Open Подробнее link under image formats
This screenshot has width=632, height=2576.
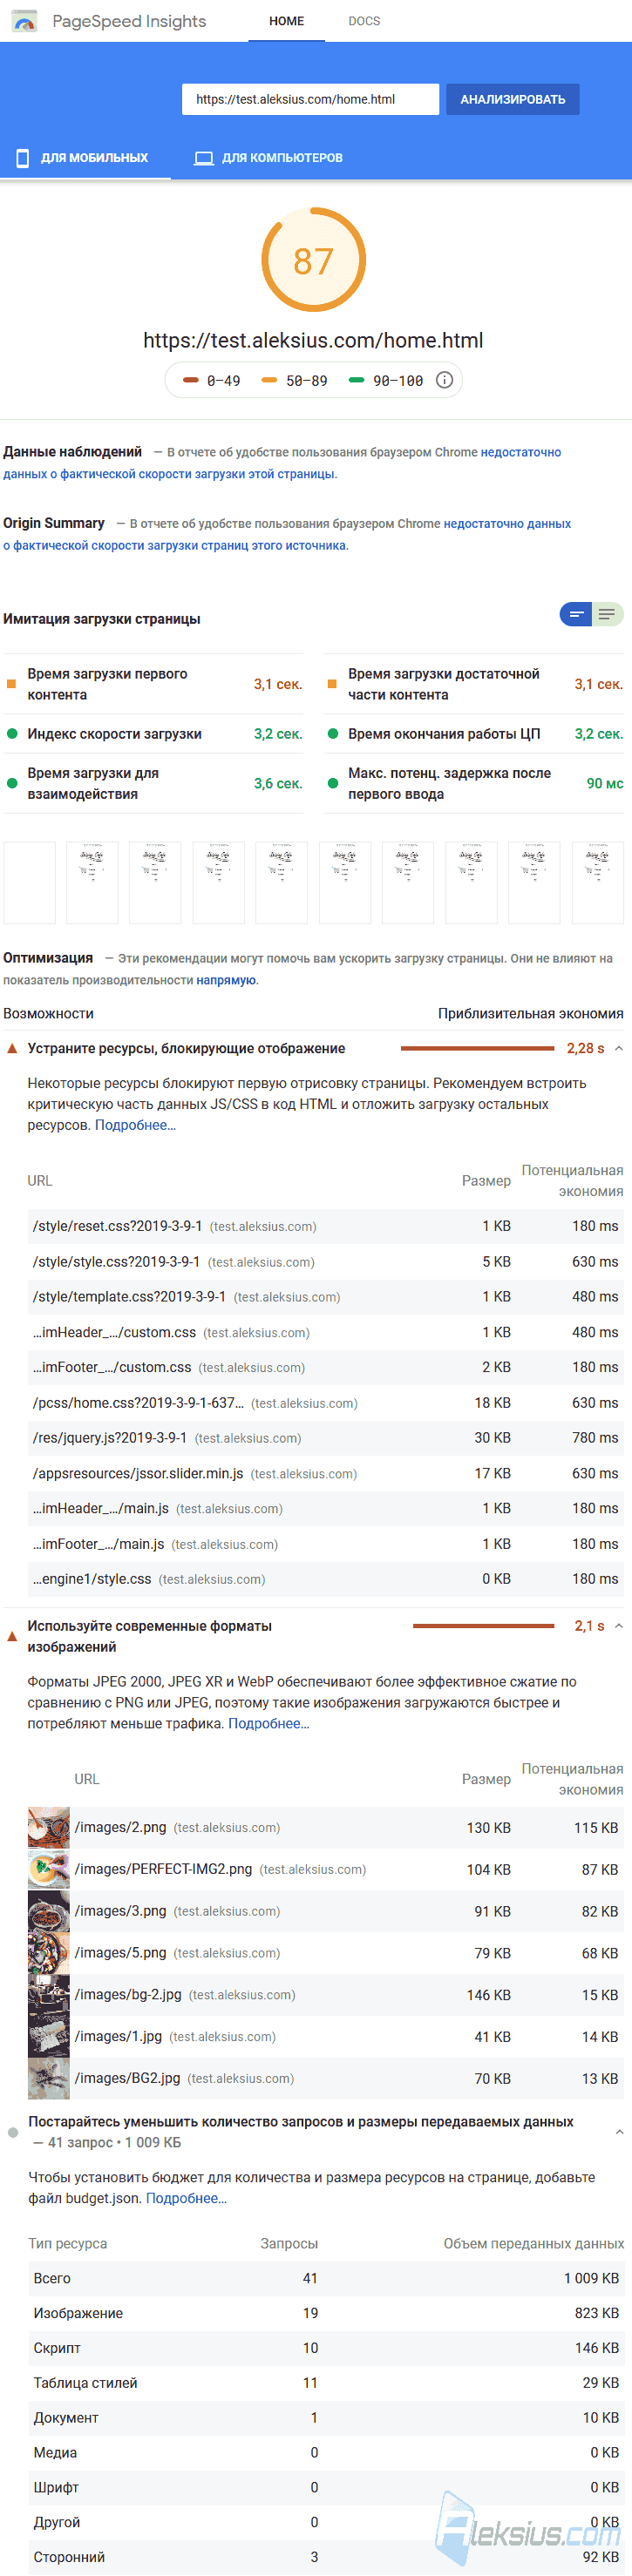click(x=268, y=1723)
